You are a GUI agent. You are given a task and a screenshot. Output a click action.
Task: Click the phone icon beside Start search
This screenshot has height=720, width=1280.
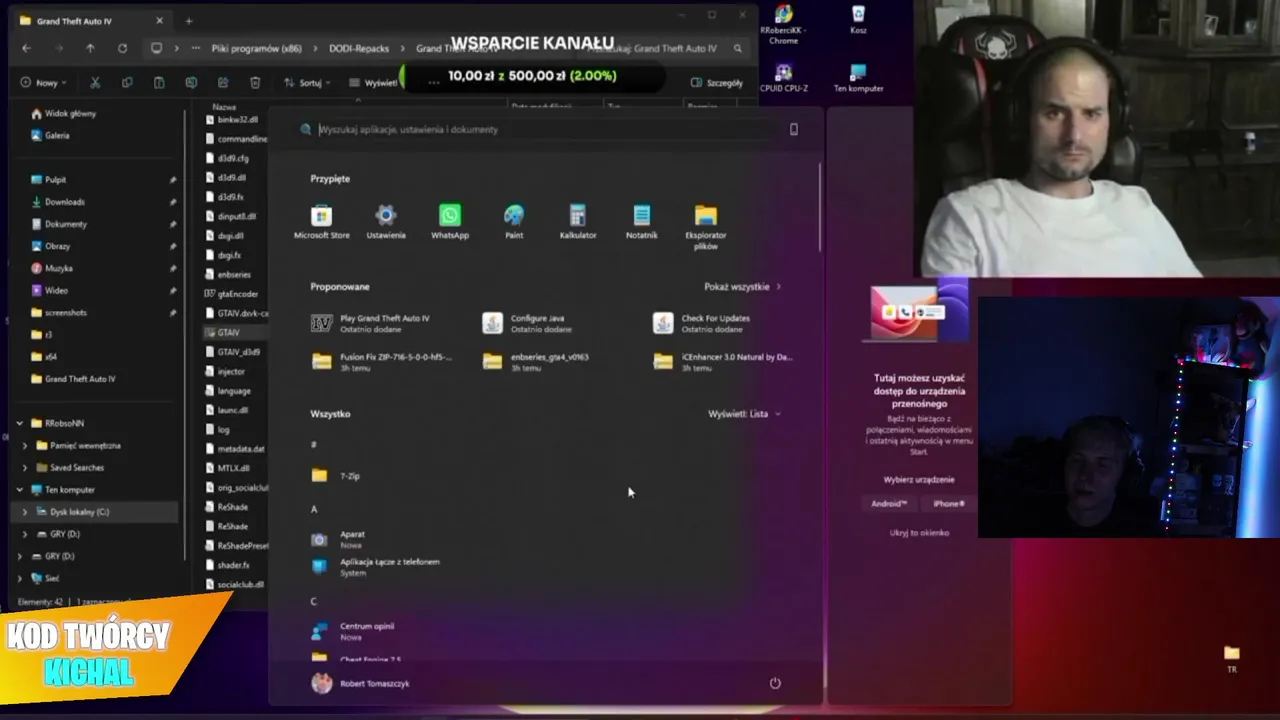794,129
